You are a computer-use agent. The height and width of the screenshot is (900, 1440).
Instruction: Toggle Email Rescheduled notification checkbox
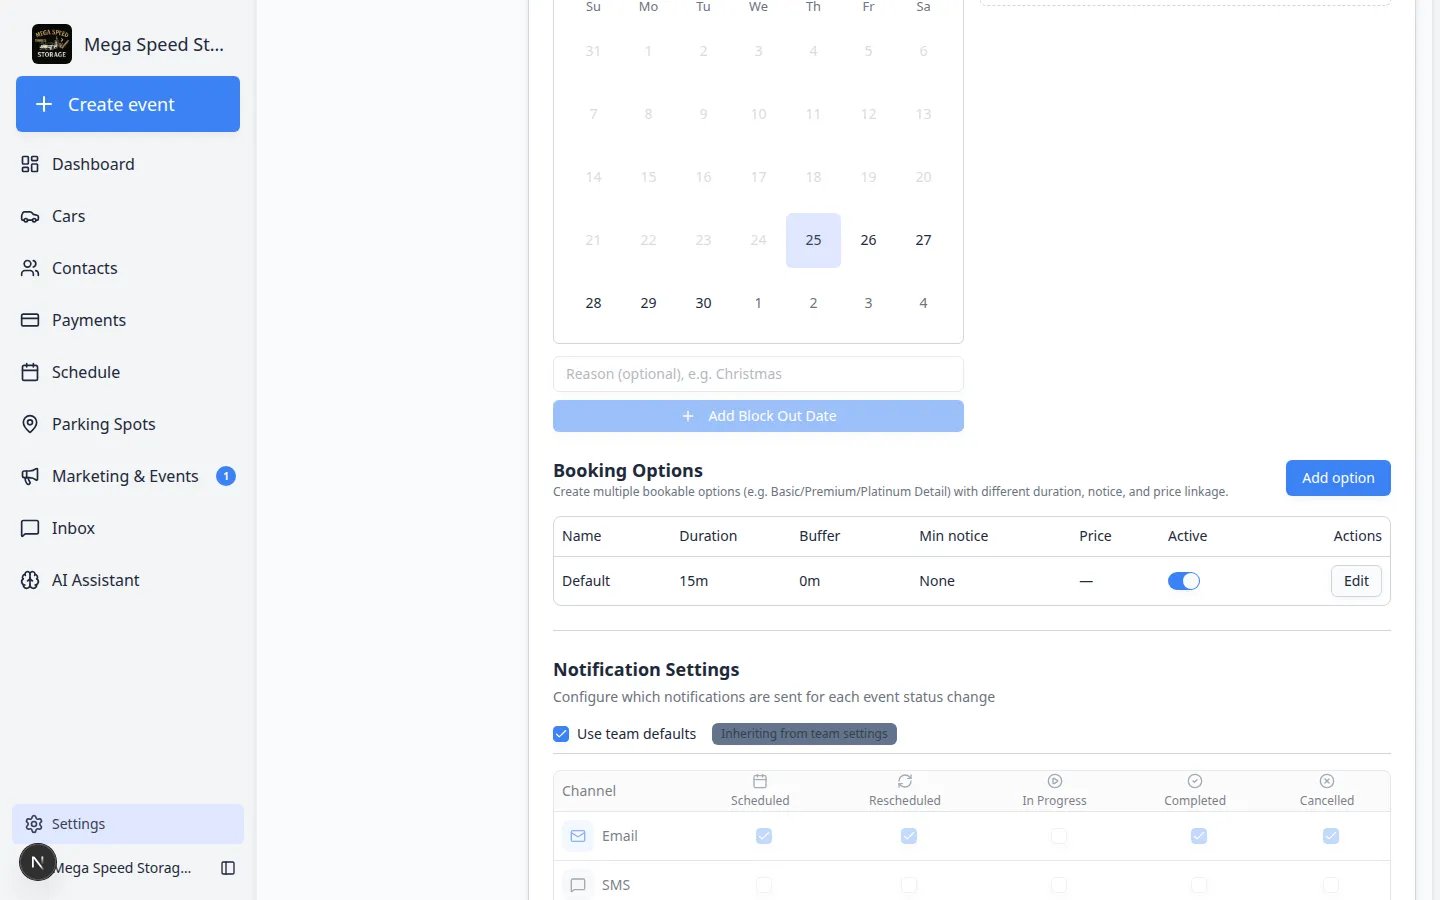click(909, 836)
